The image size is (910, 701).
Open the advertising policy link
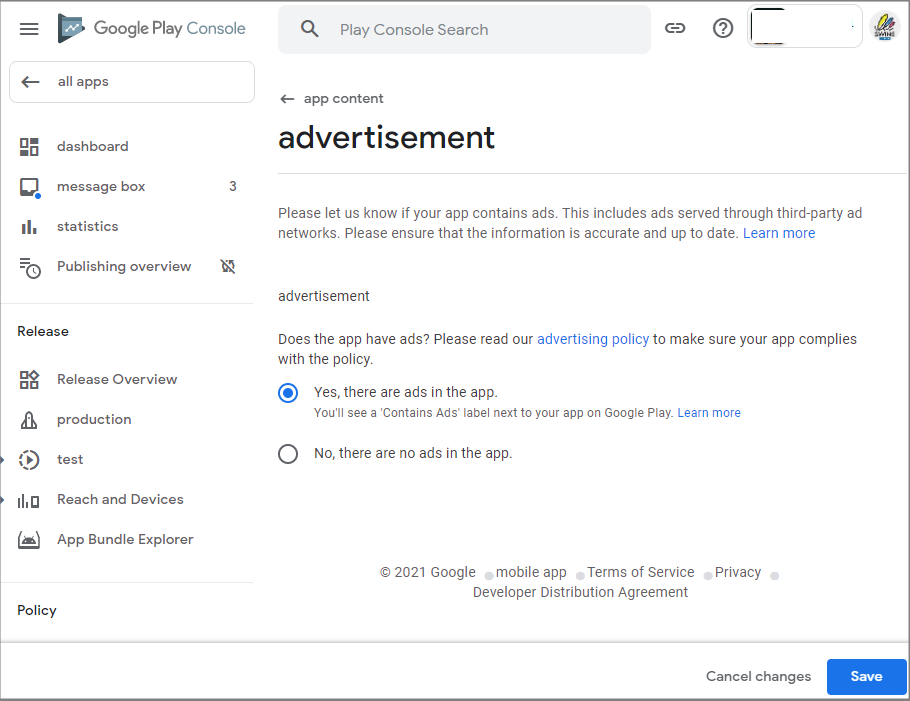tap(593, 339)
